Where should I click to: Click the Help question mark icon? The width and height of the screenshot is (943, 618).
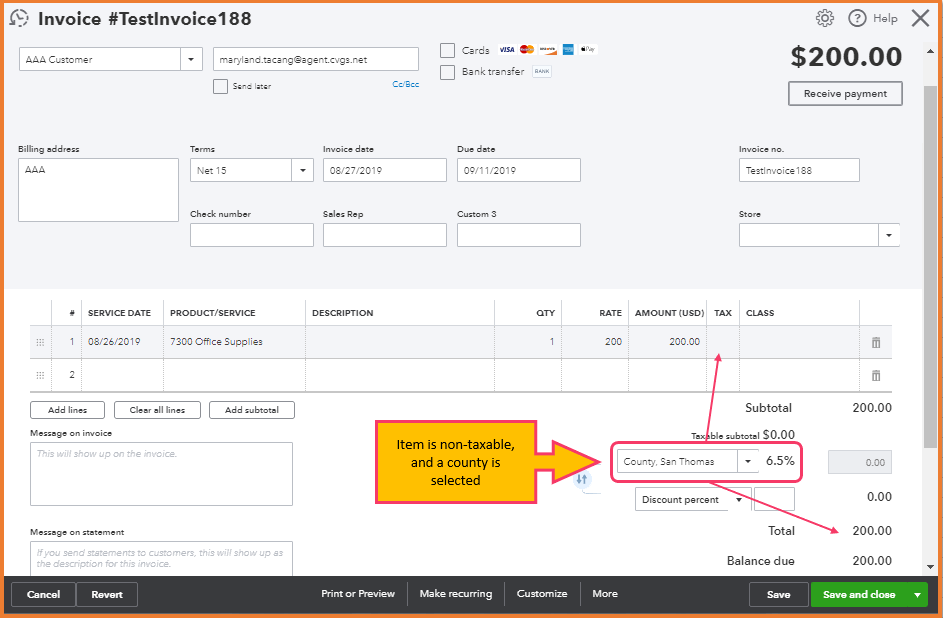[x=857, y=19]
